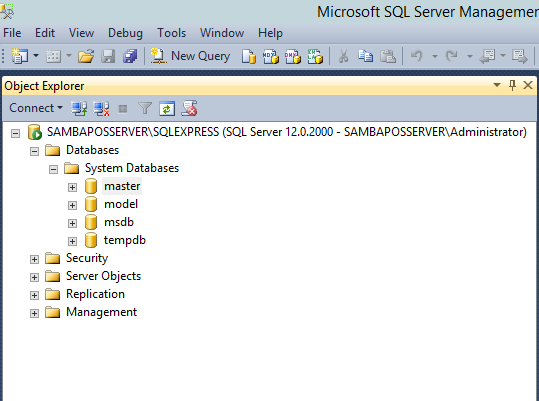Select the SAMBAPOSSERVER\SQLEXPRESS server entry

[x=286, y=132]
